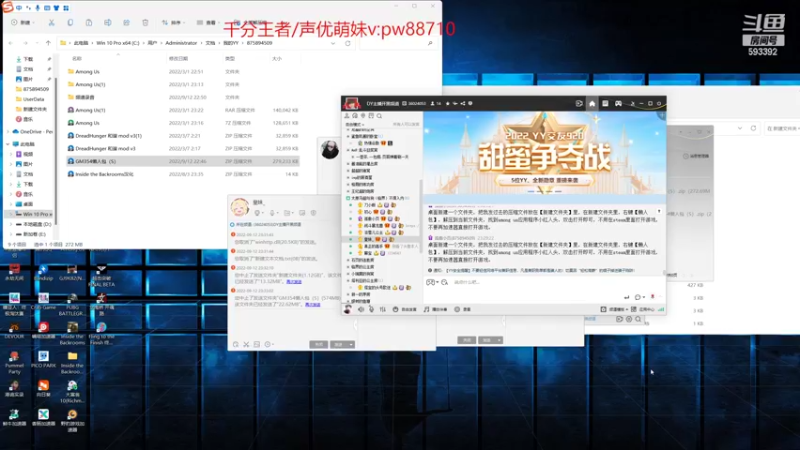Click Administrator in the address breadcrumb
Image resolution: width=800 pixels, height=450 pixels.
point(181,43)
